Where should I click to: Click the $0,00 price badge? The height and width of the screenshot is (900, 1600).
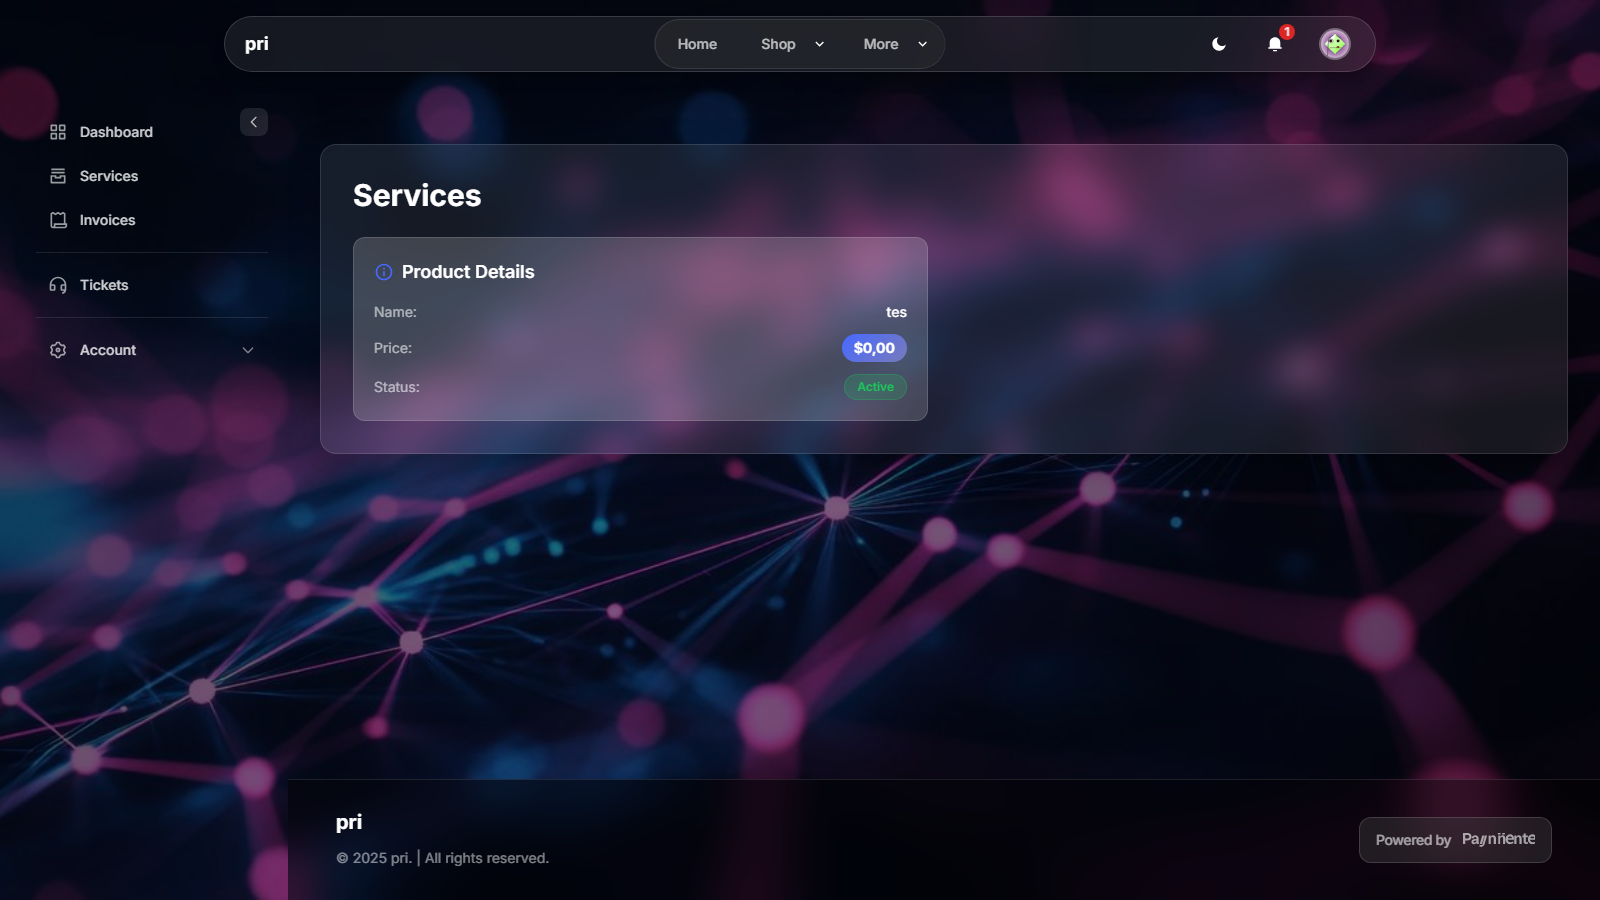(874, 348)
